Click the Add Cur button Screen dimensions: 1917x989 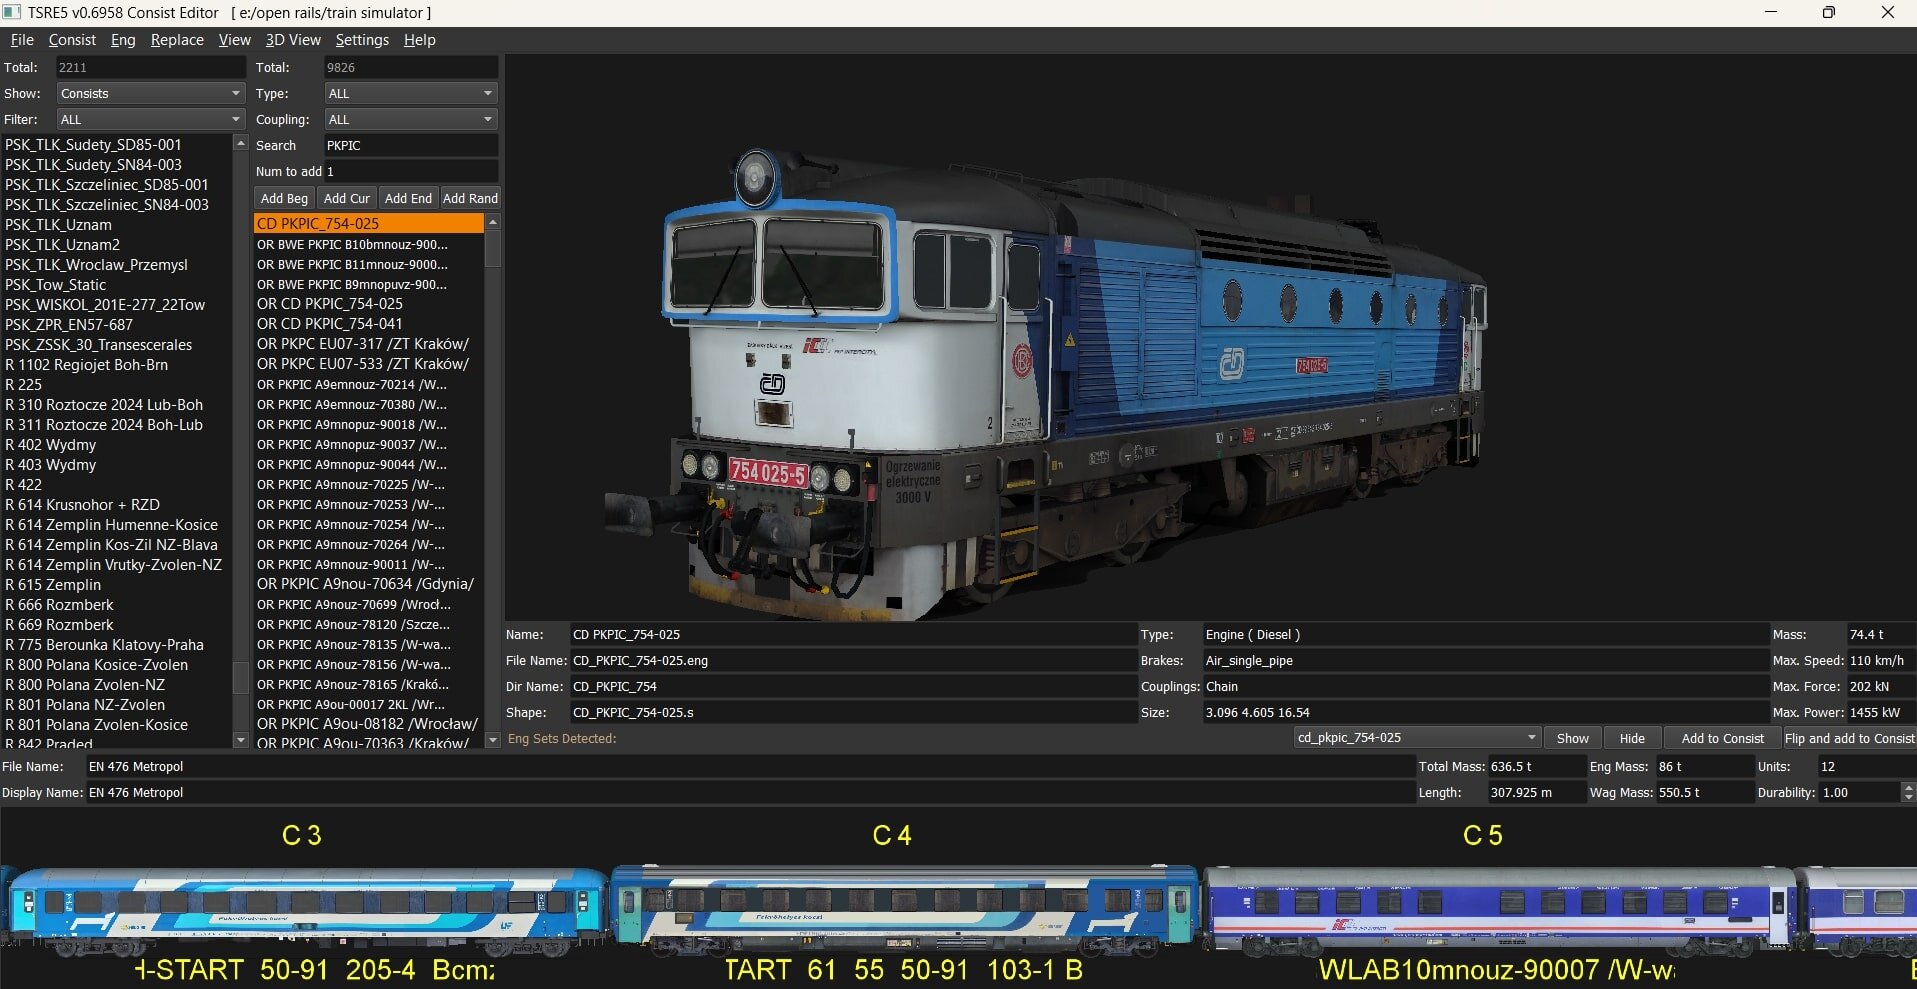pos(346,197)
